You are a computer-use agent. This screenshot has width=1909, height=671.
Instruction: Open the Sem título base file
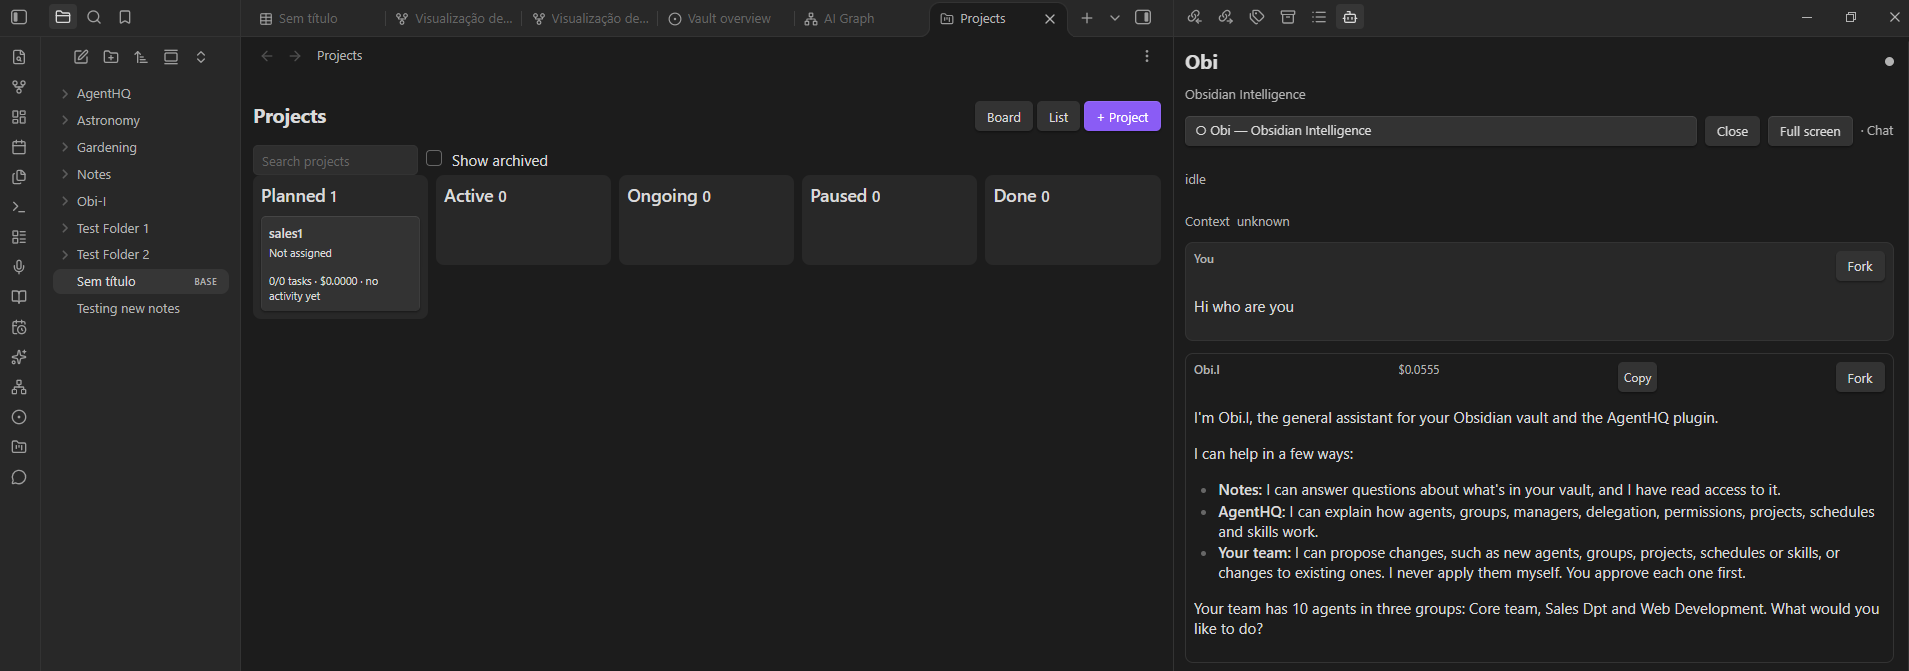coord(141,281)
